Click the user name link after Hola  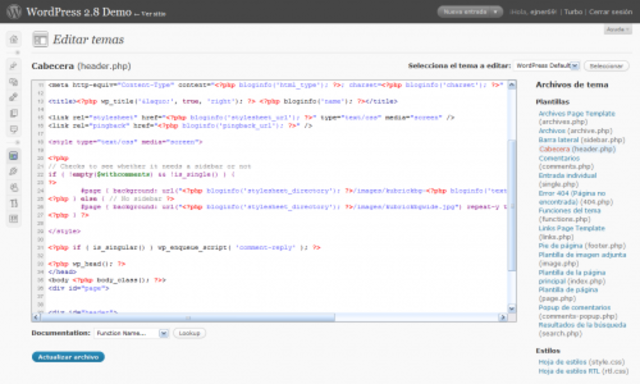click(x=543, y=12)
